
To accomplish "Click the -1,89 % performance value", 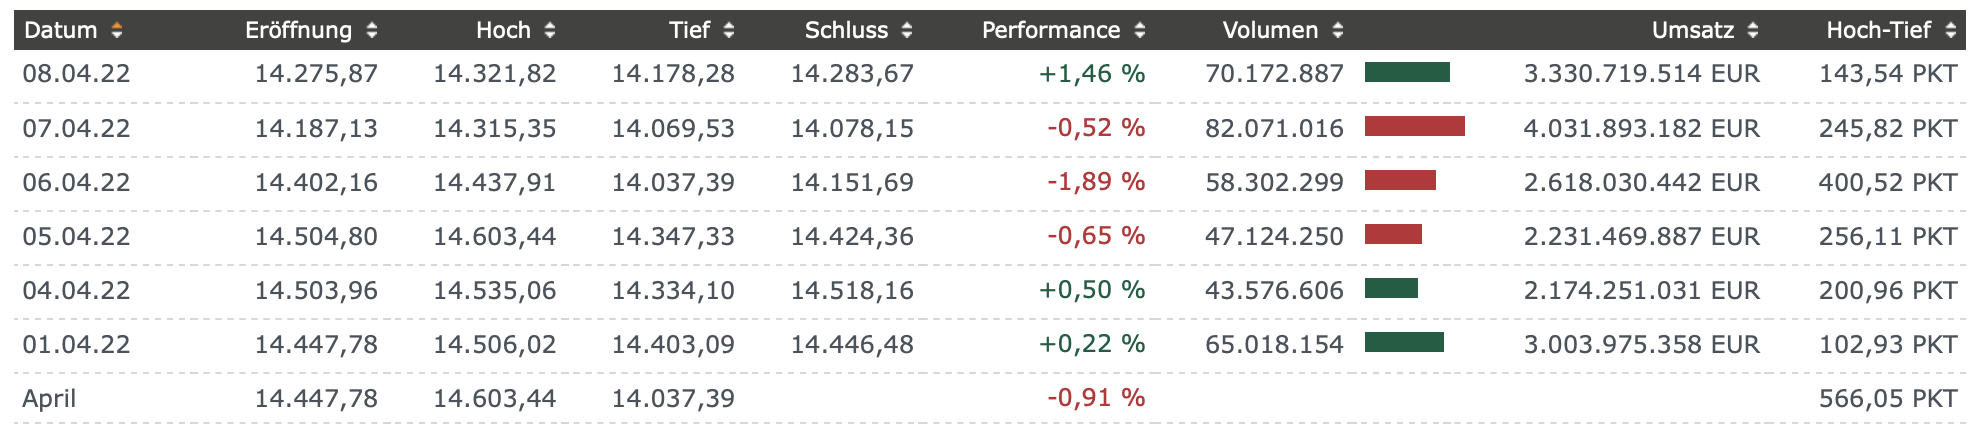I will point(1095,182).
